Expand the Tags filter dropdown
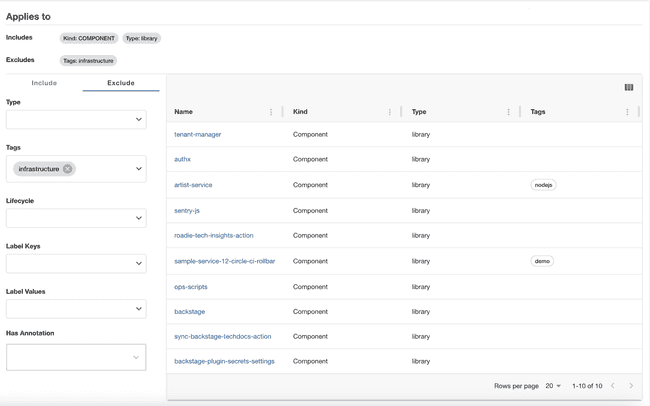 [x=138, y=169]
